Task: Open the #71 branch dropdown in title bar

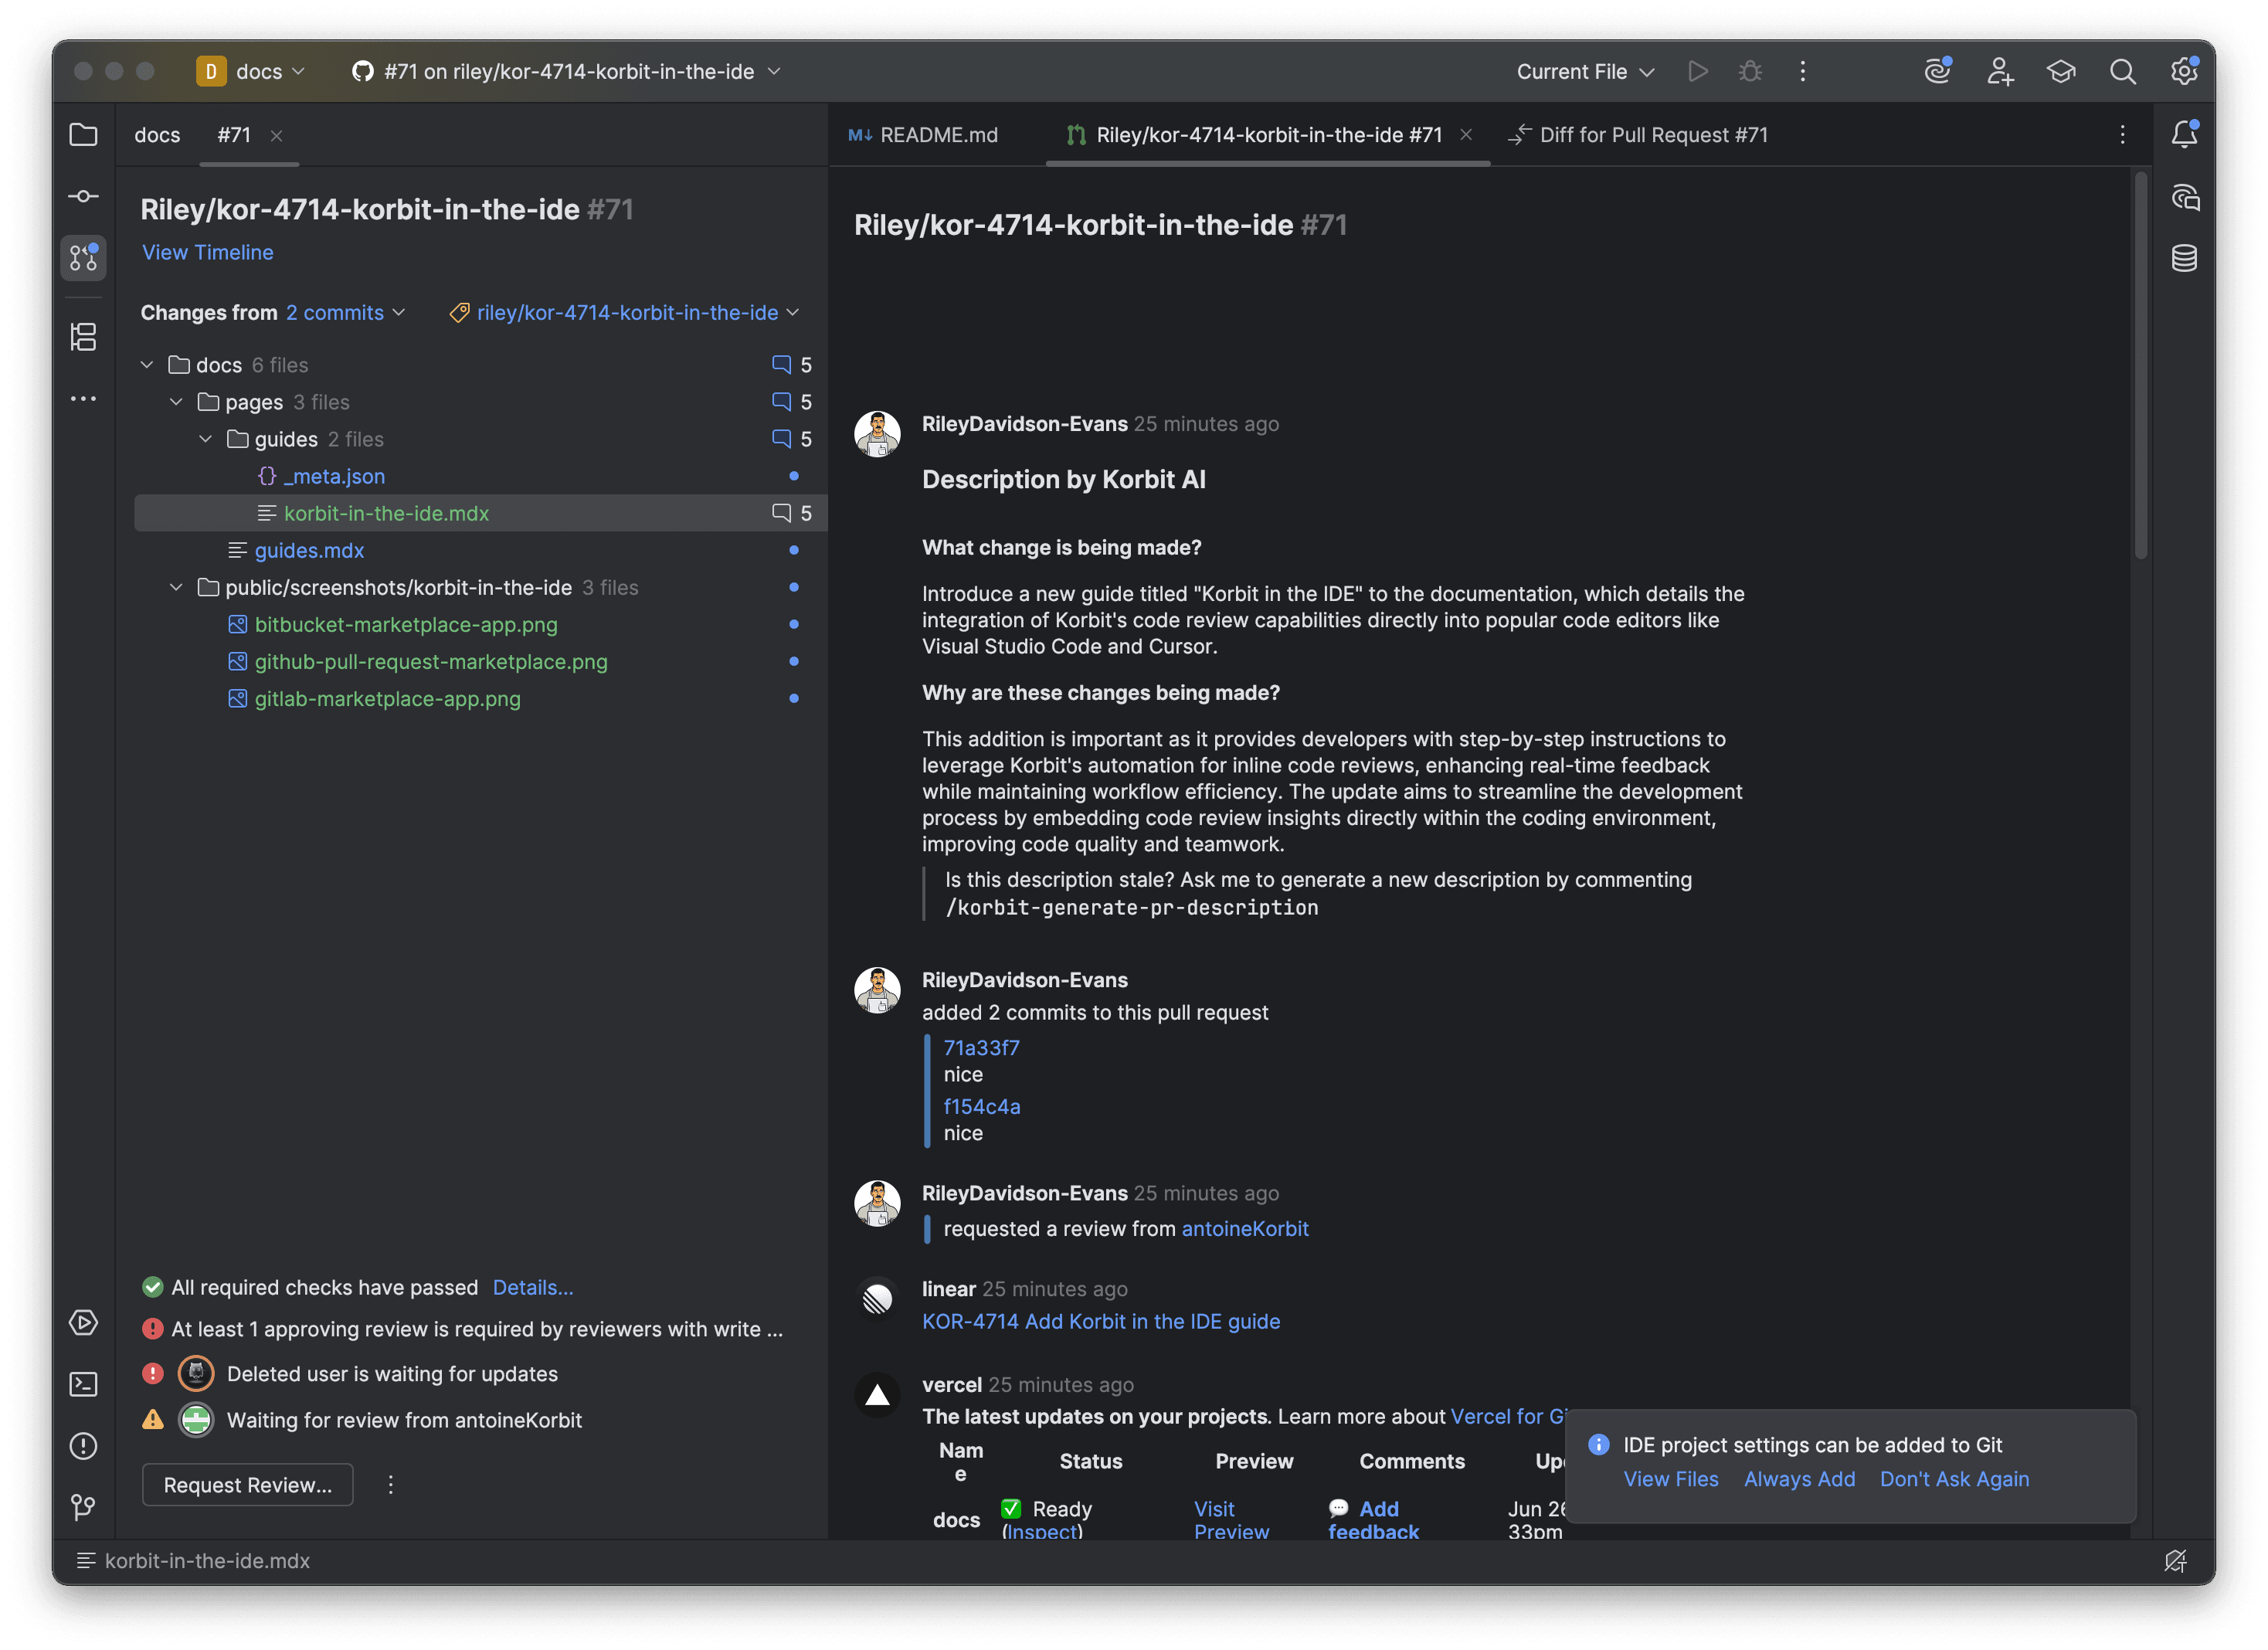Action: (x=567, y=71)
